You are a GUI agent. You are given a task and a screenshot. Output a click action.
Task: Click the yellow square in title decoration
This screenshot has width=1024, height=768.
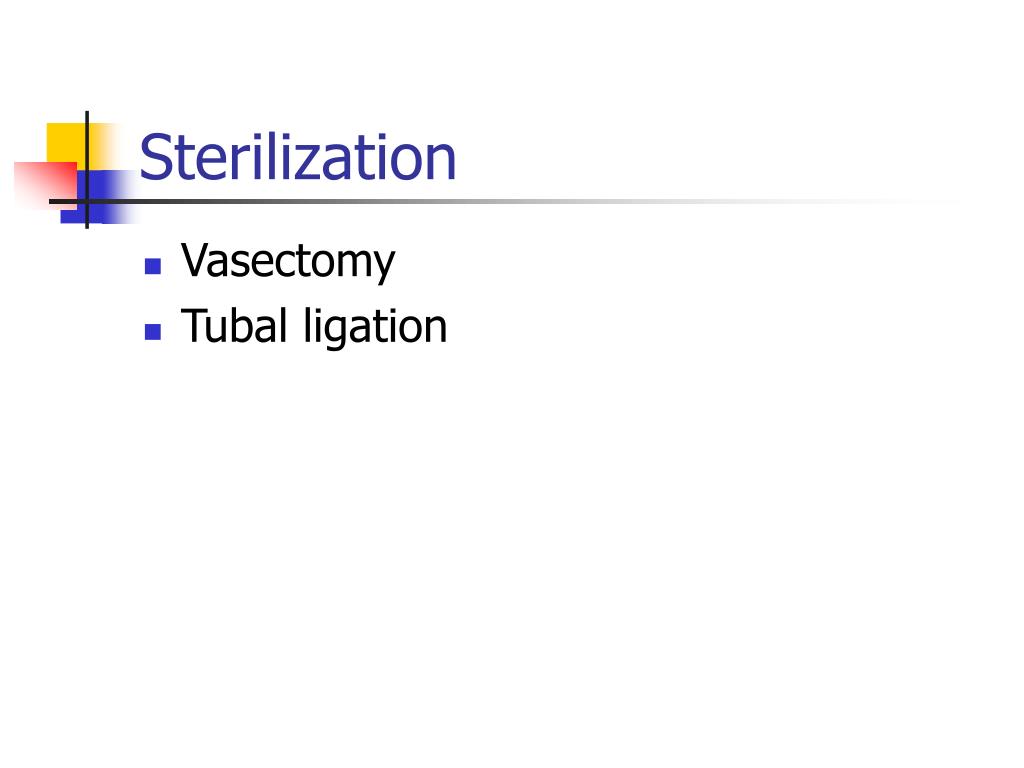pyautogui.click(x=66, y=142)
